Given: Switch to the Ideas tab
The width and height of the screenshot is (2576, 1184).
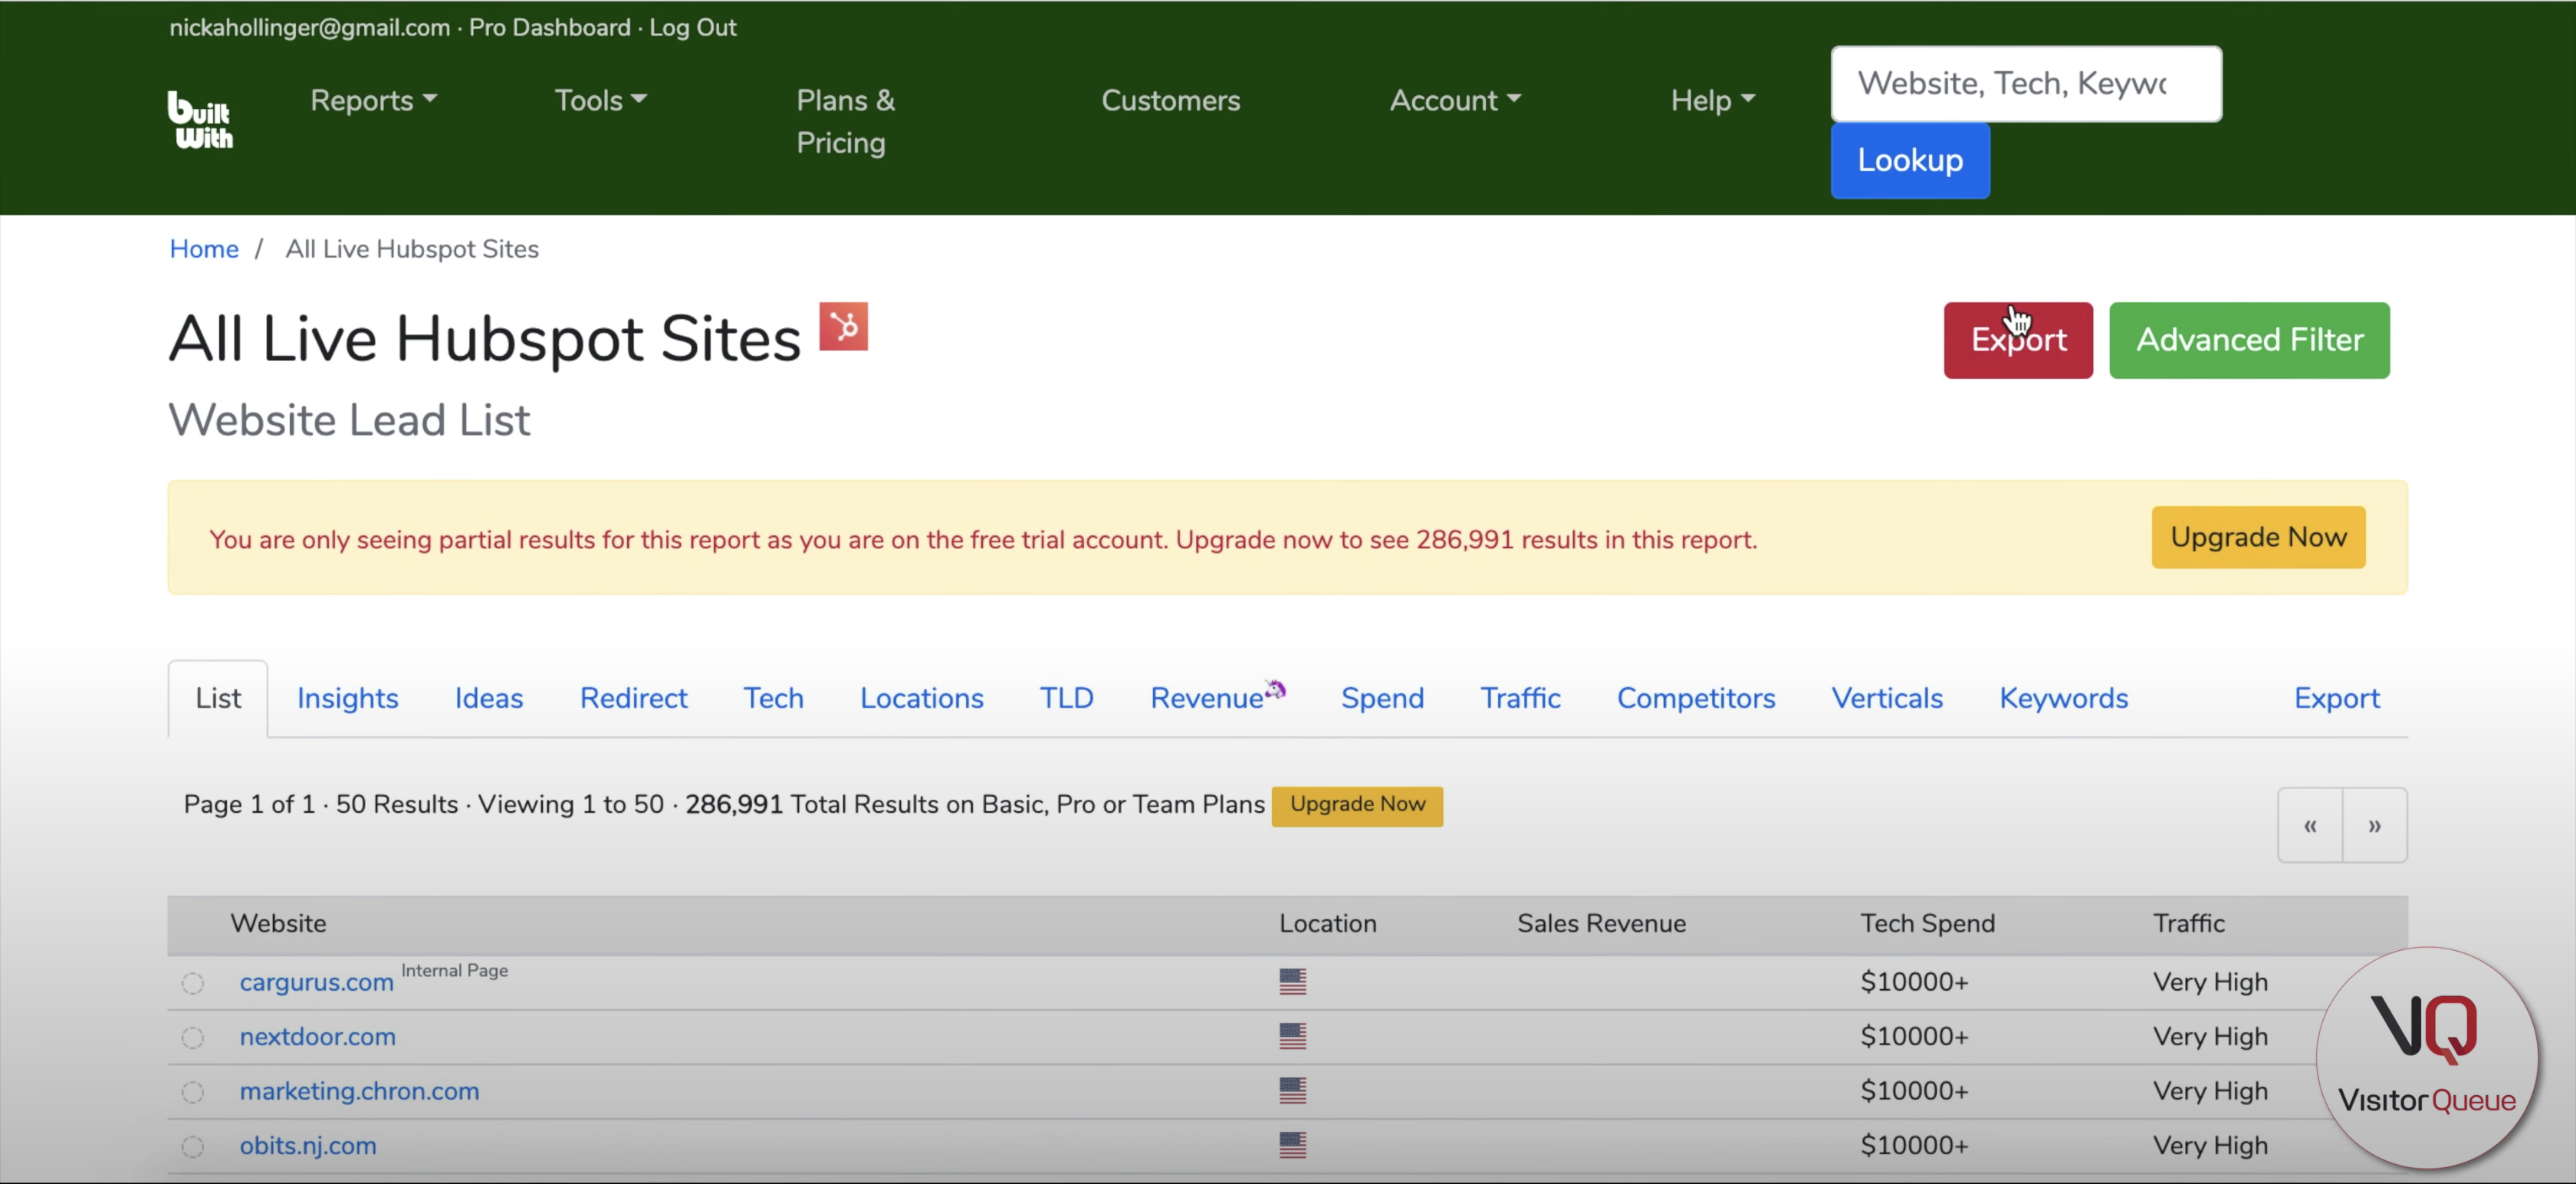Looking at the screenshot, I should click(489, 698).
